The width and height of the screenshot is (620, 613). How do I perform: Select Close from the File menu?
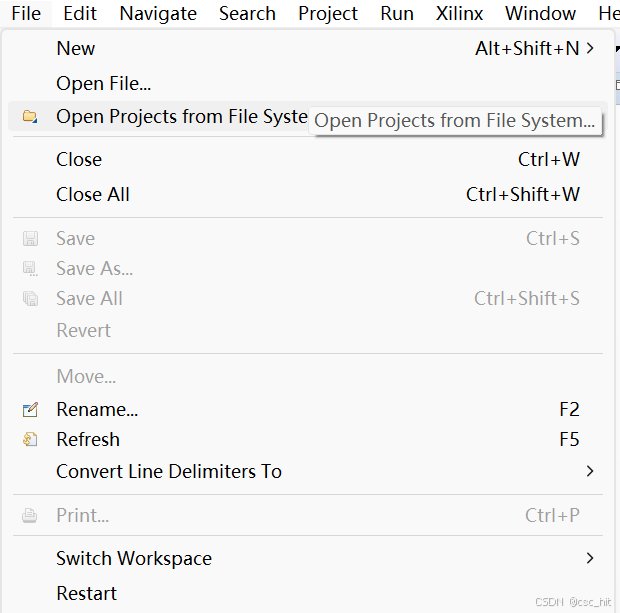[x=79, y=159]
